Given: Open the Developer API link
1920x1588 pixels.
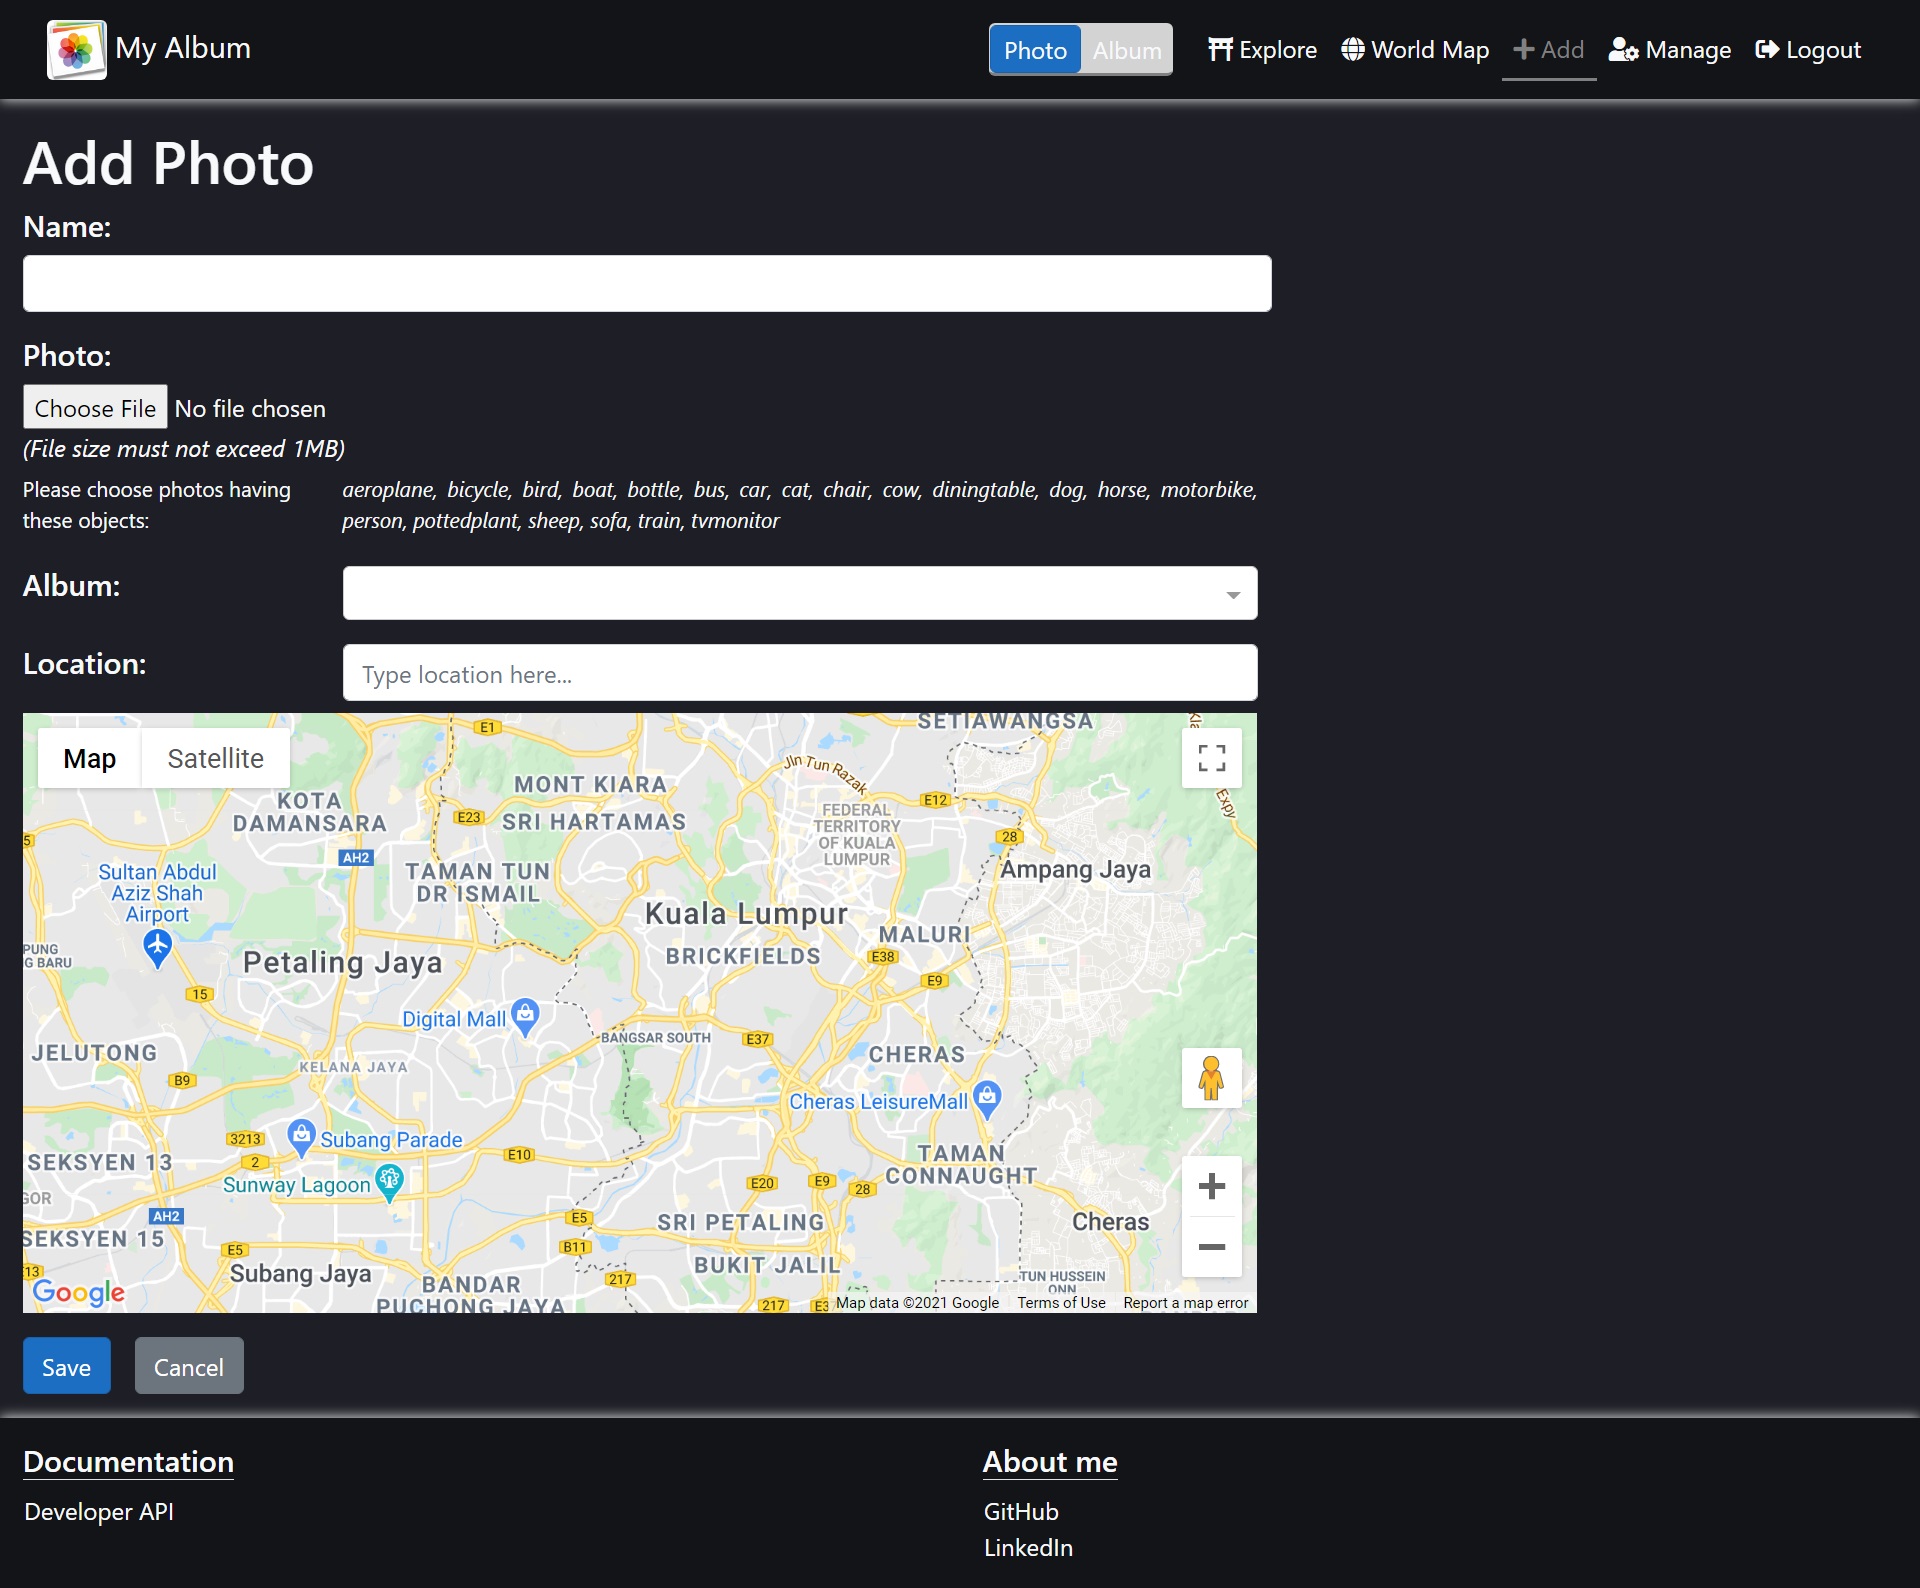Looking at the screenshot, I should [99, 1512].
